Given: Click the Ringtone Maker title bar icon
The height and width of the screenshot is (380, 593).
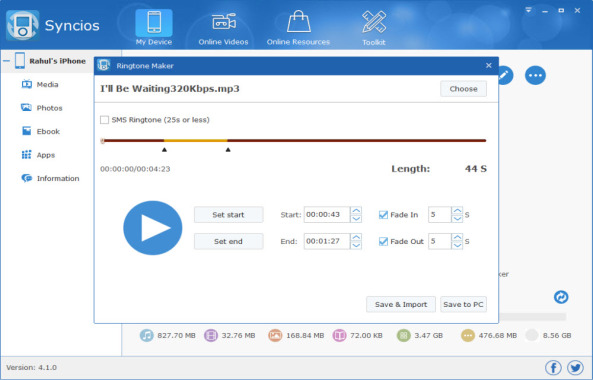Looking at the screenshot, I should 104,65.
